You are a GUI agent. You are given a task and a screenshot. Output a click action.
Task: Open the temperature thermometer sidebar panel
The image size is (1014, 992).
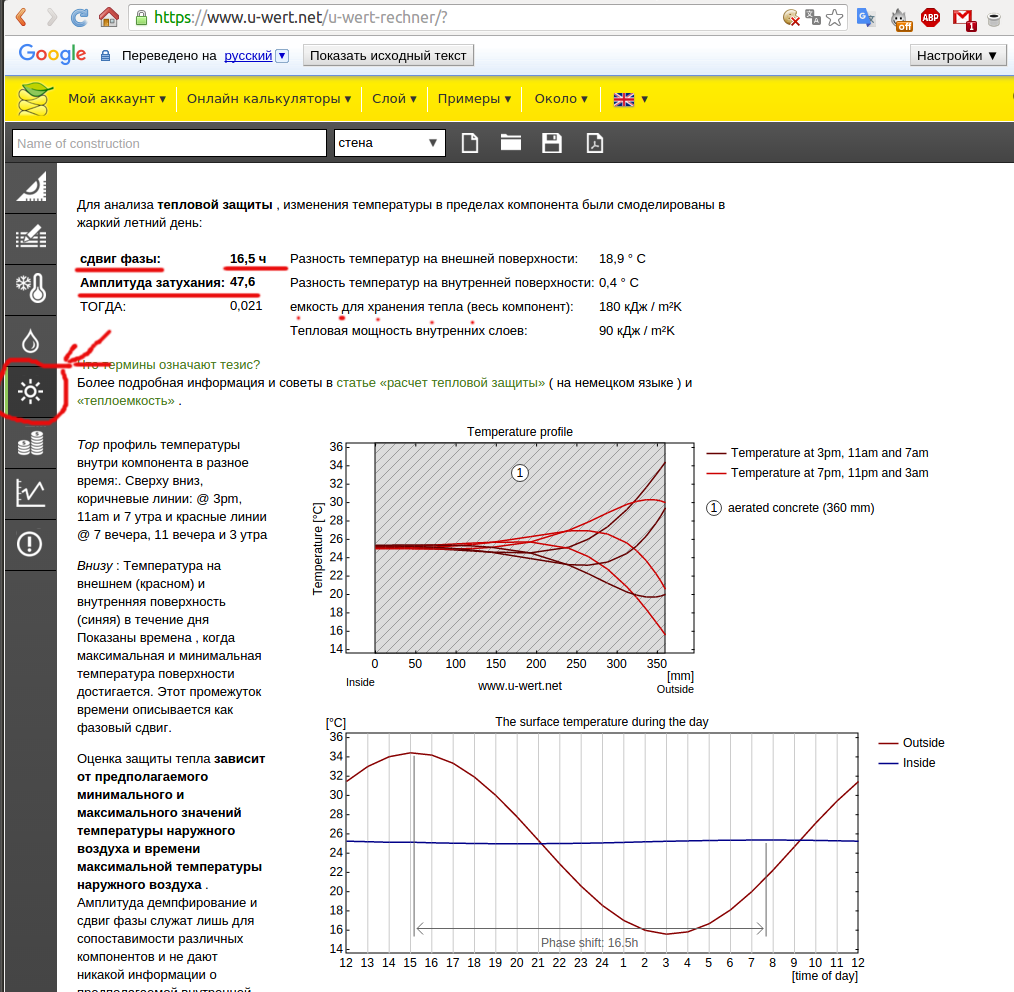click(30, 288)
